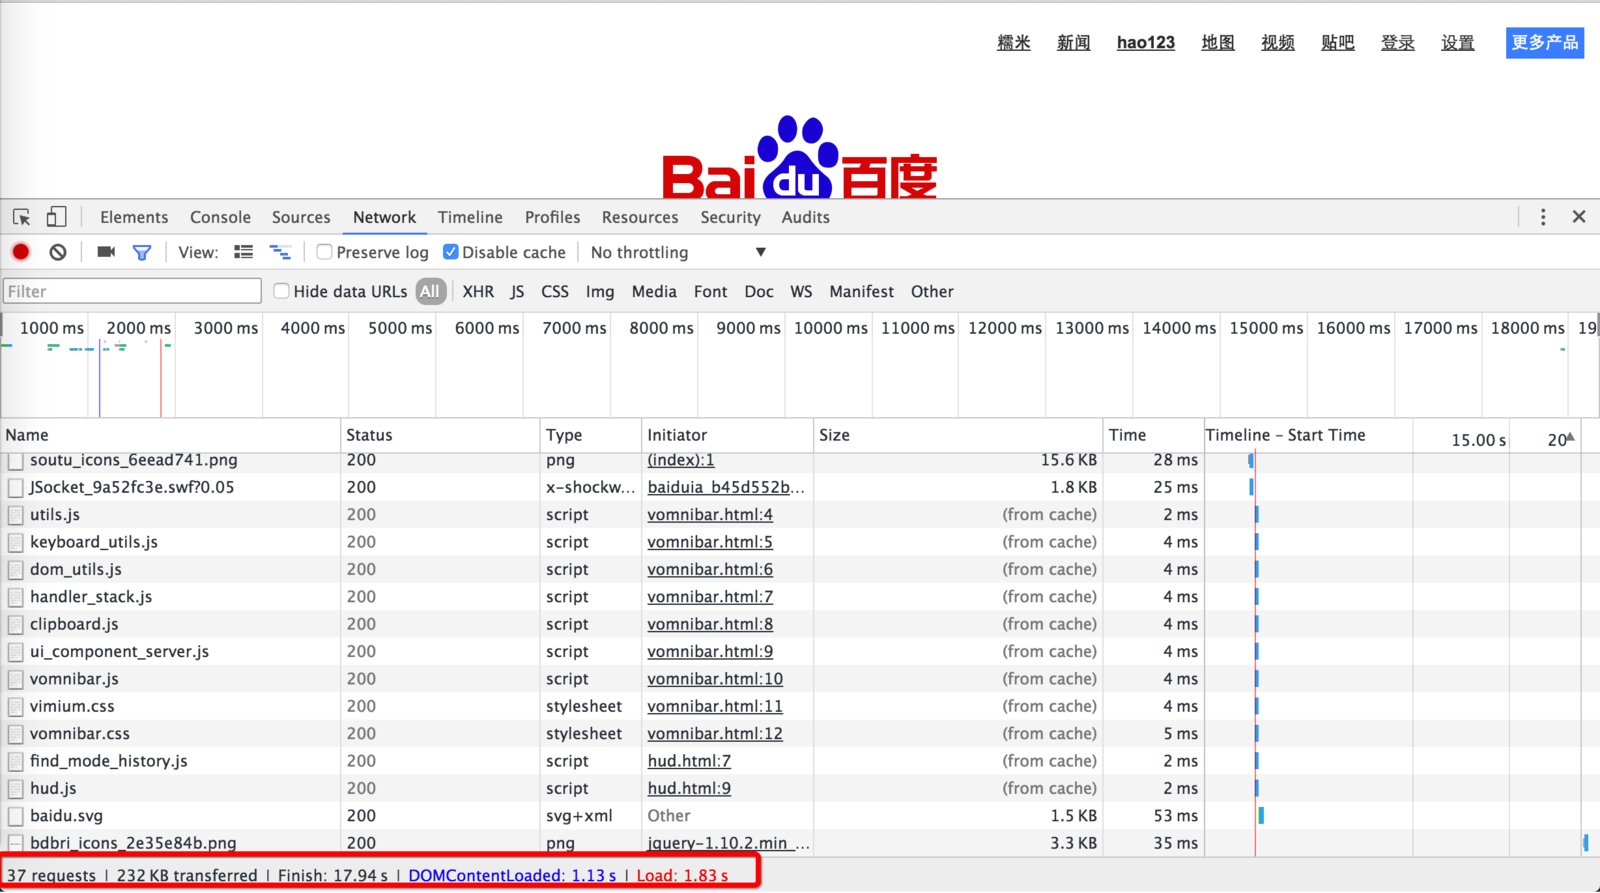
Task: Filter requests by Media type
Action: pyautogui.click(x=654, y=291)
